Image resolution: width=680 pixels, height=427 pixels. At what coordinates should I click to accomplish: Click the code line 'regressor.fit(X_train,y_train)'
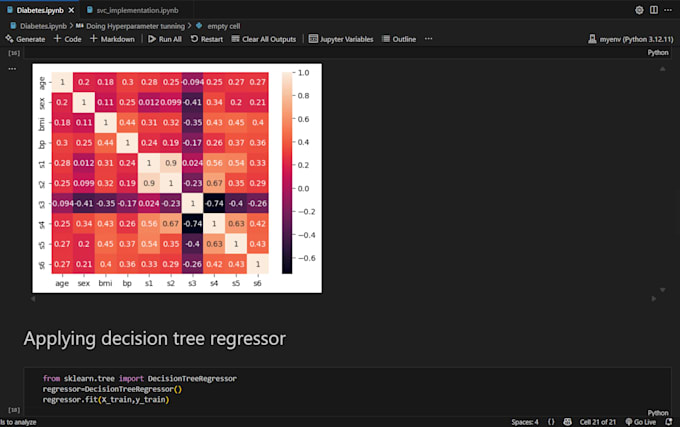[106, 400]
